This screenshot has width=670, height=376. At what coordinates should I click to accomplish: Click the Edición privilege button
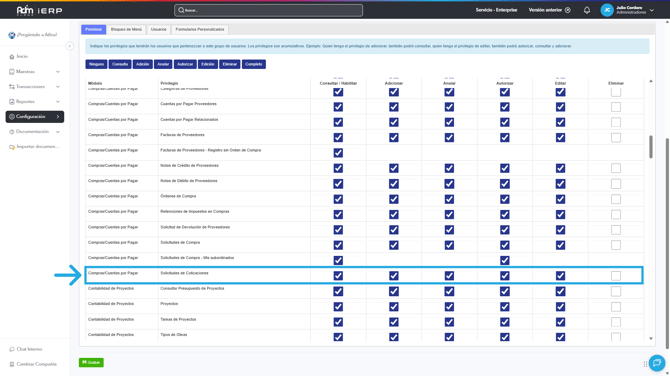[x=208, y=64]
